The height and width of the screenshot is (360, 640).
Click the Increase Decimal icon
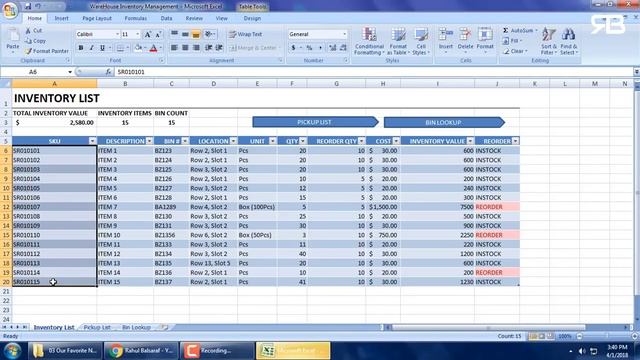(332, 48)
